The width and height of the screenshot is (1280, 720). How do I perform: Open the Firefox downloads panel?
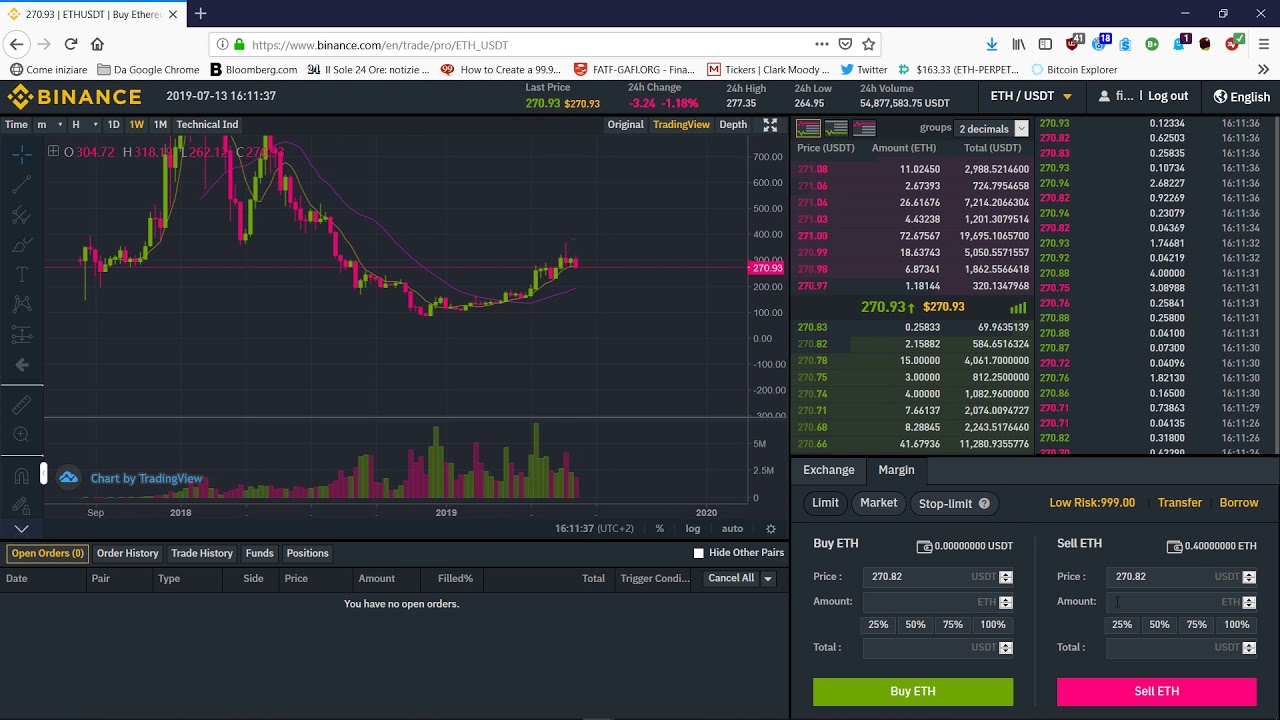(x=992, y=44)
